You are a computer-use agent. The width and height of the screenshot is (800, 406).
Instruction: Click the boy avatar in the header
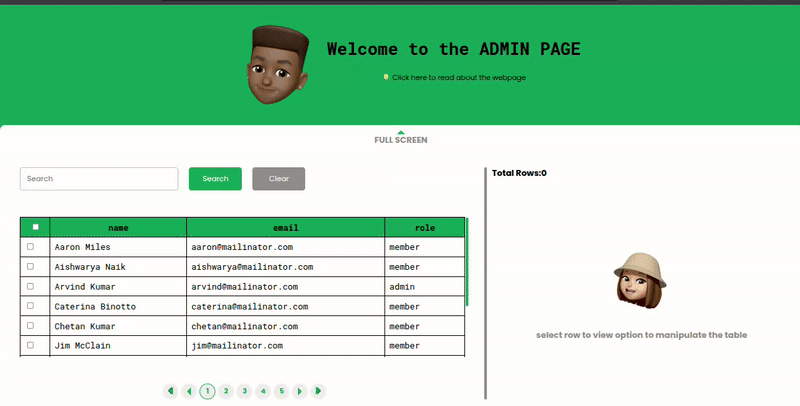pos(278,65)
